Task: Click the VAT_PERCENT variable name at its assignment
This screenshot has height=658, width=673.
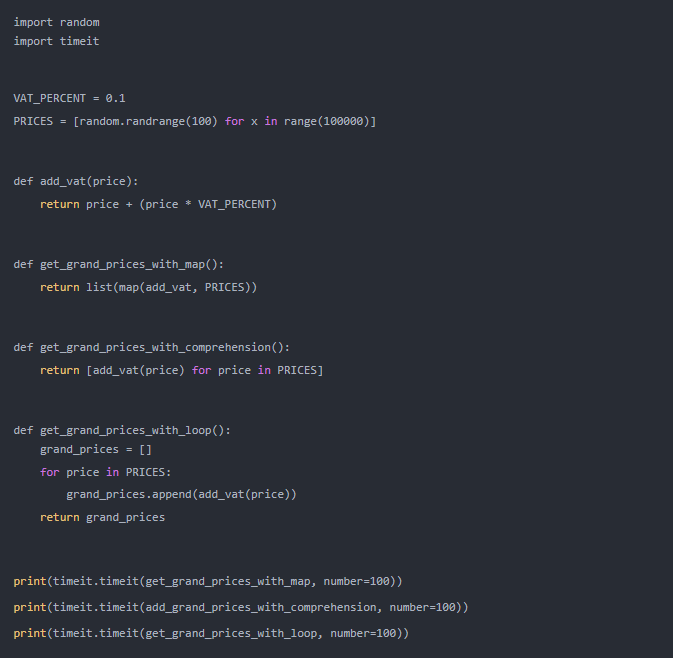Action: tap(52, 98)
